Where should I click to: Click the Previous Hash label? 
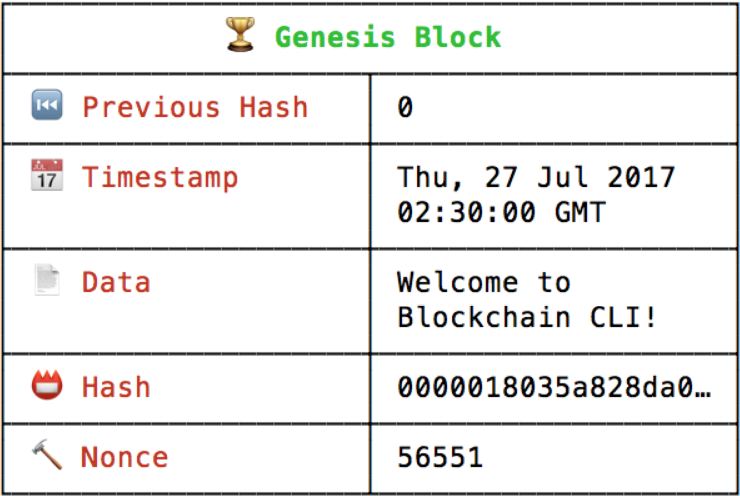(195, 107)
